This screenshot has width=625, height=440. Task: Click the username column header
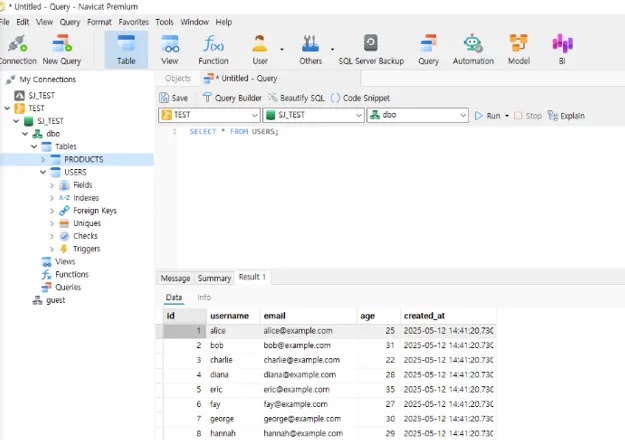coord(234,316)
